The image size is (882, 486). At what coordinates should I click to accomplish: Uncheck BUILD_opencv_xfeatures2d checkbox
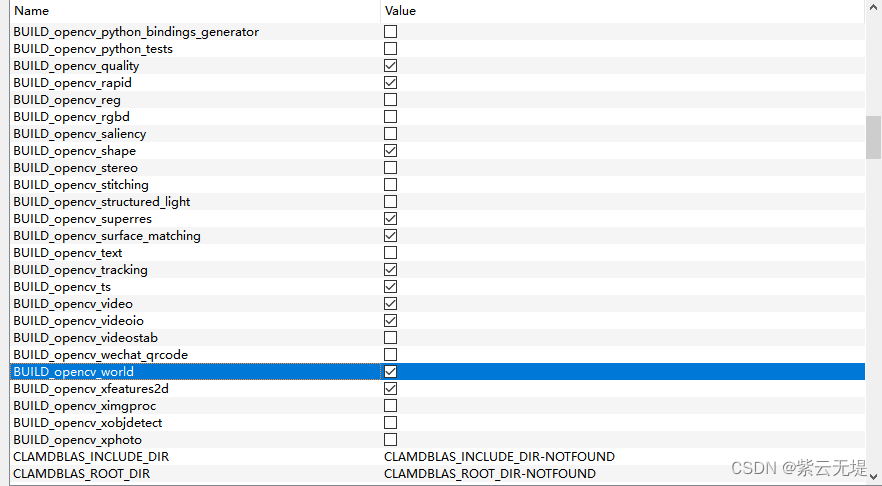pyautogui.click(x=390, y=389)
